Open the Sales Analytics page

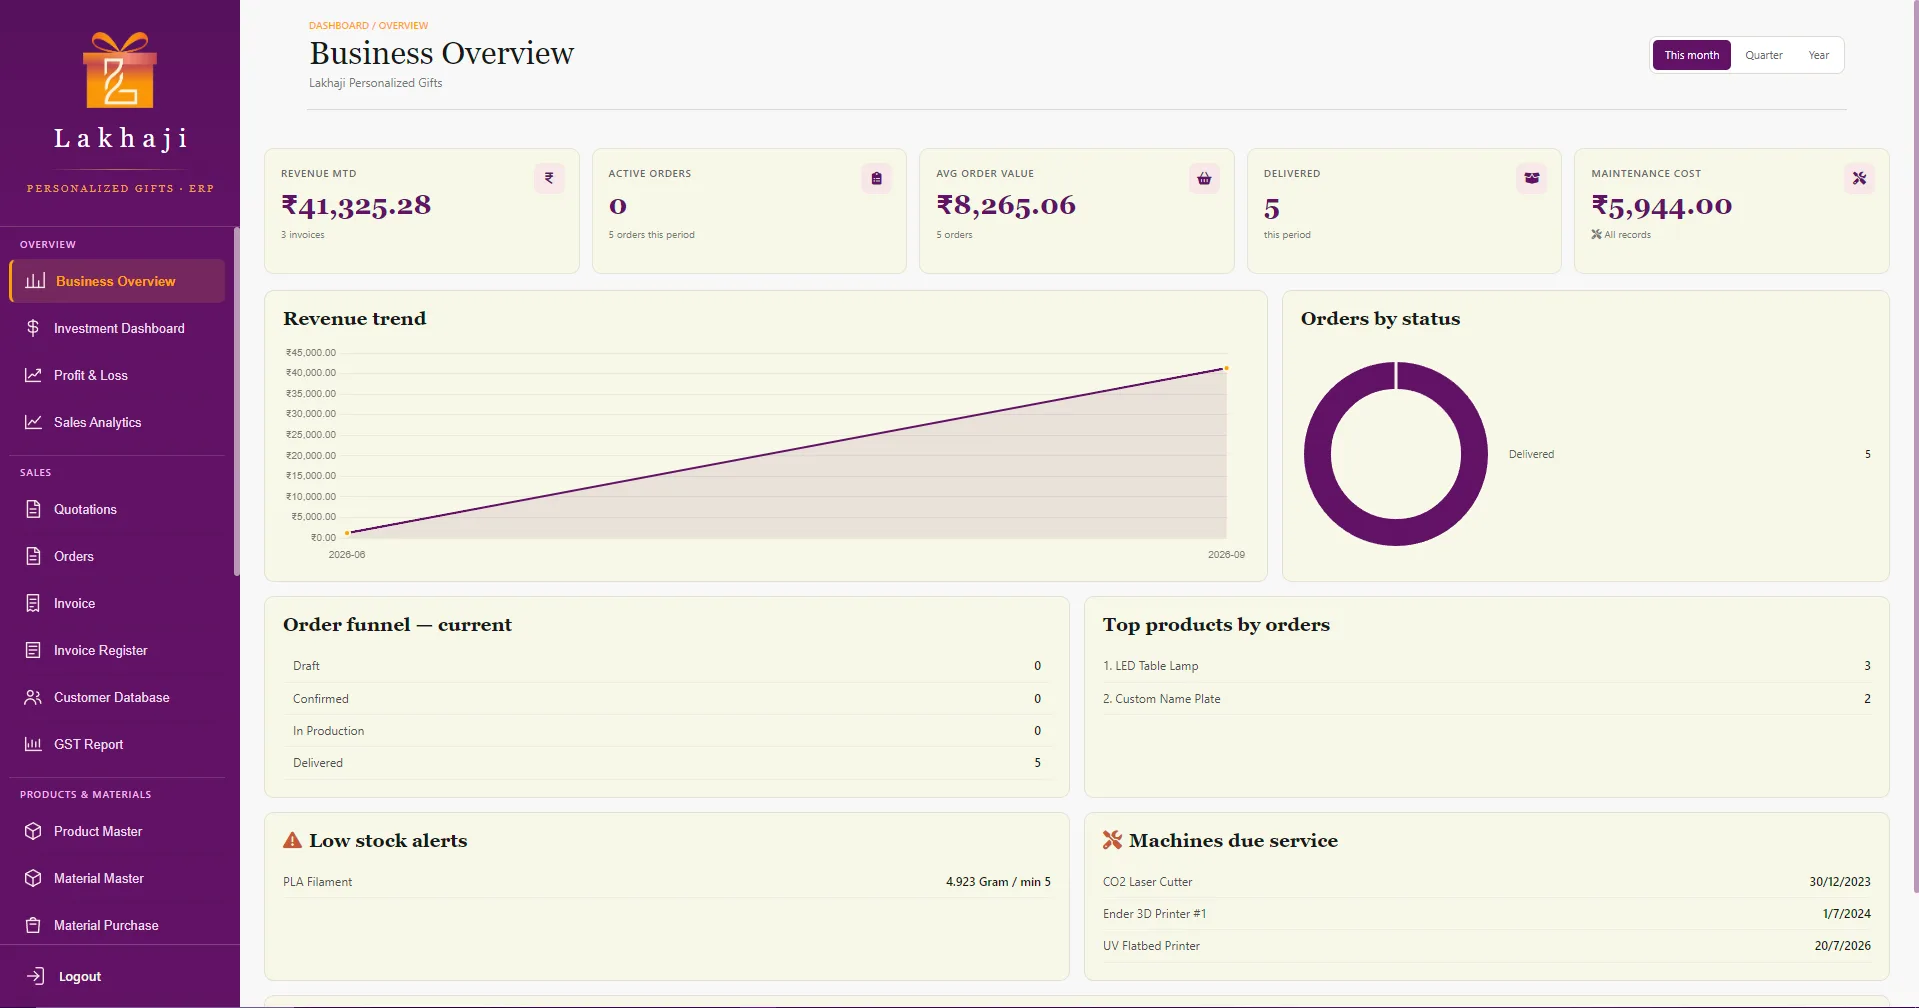click(117, 422)
